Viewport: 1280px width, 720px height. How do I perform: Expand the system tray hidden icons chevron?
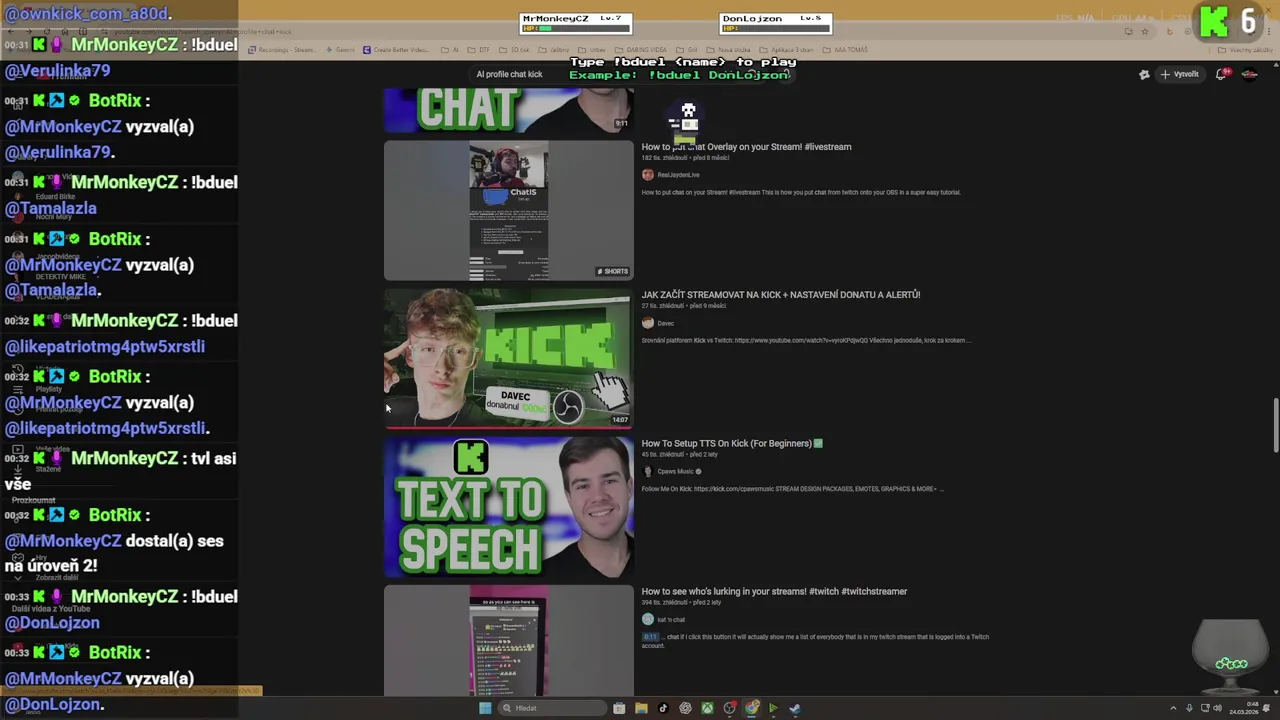(1173, 708)
